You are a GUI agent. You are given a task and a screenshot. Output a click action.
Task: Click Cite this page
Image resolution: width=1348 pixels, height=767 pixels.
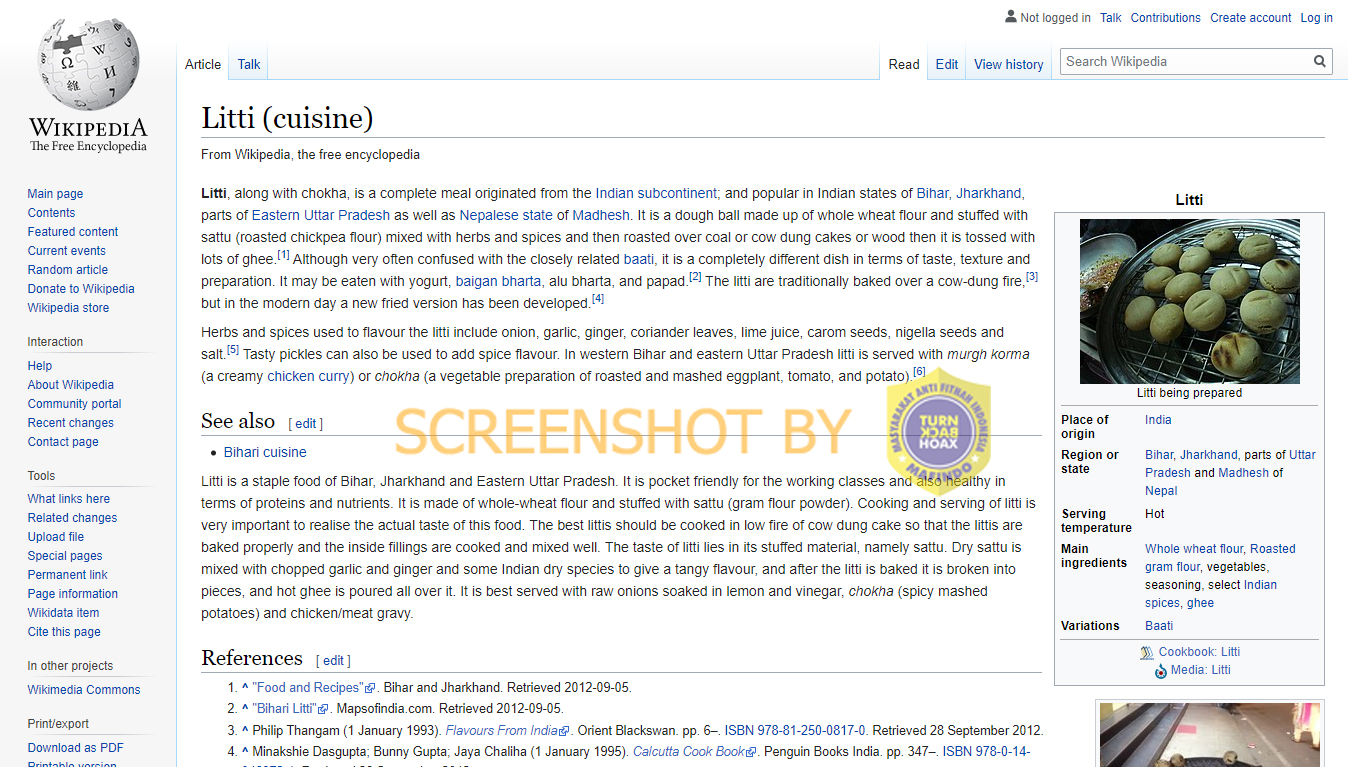[x=64, y=632]
